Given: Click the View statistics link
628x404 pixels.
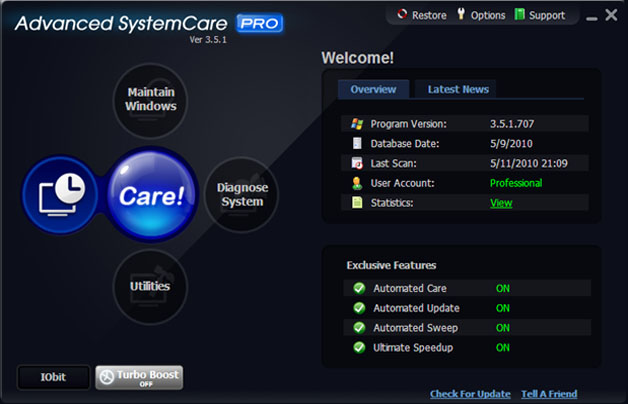Looking at the screenshot, I should tap(501, 203).
